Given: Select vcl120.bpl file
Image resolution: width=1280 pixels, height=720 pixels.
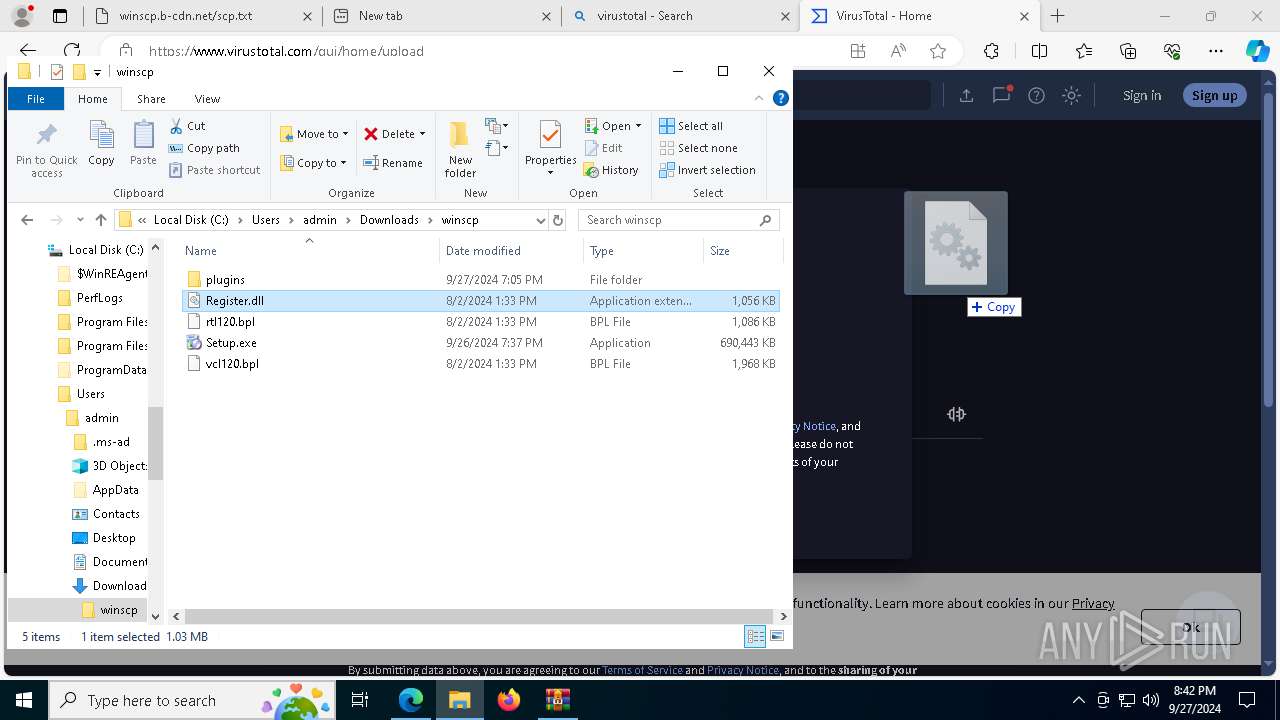Looking at the screenshot, I should pos(481,364).
